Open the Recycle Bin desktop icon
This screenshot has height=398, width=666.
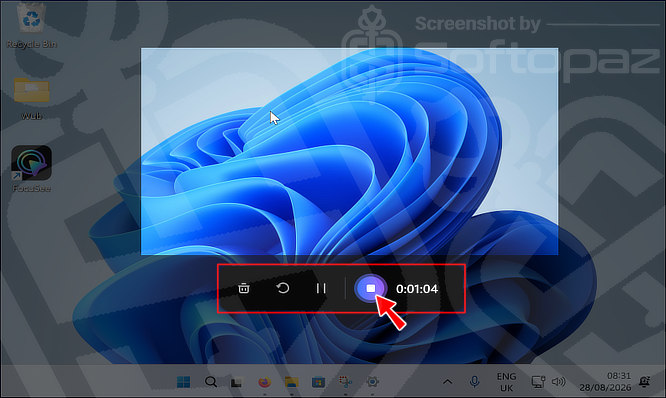(31, 25)
